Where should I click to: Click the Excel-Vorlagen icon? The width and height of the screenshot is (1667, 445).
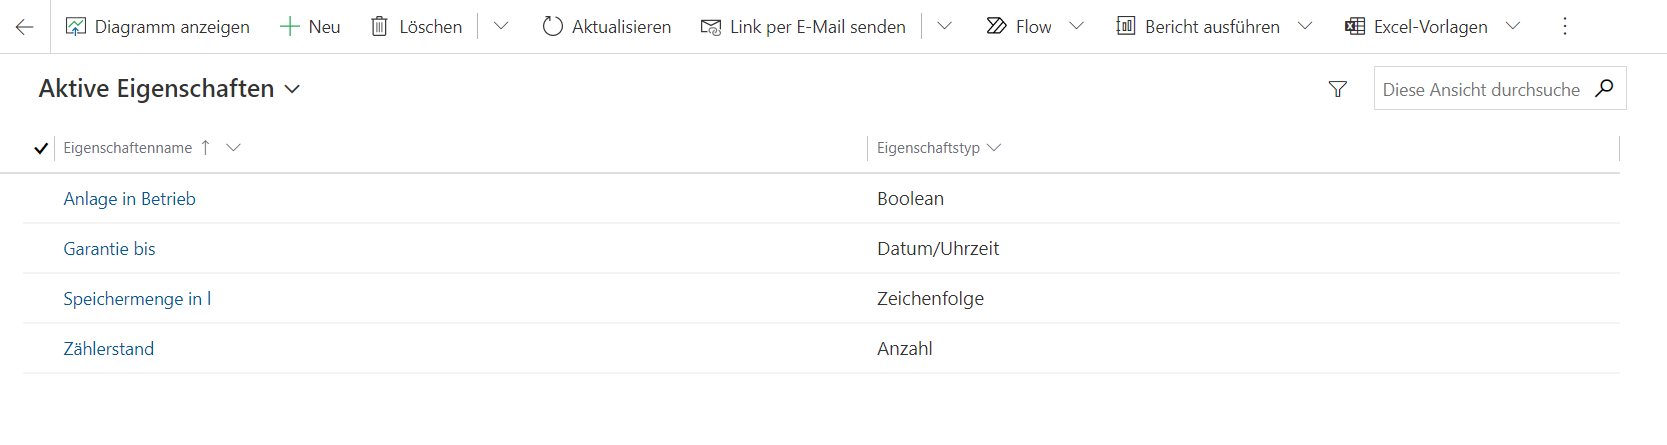tap(1355, 27)
